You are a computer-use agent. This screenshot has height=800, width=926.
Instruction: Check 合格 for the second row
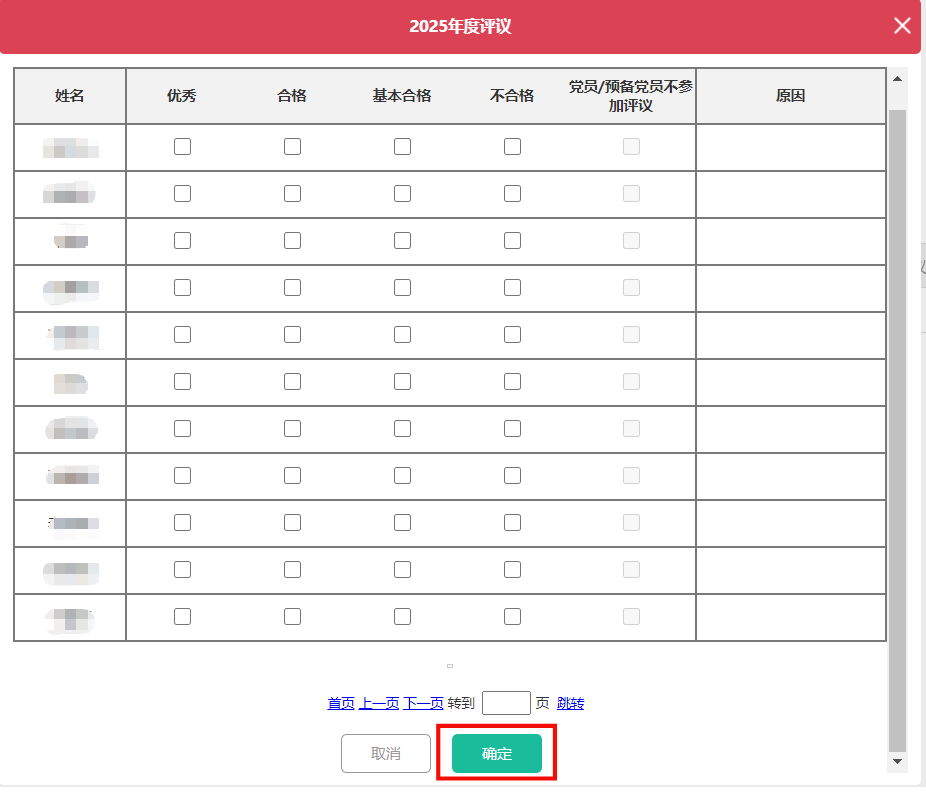[x=292, y=194]
